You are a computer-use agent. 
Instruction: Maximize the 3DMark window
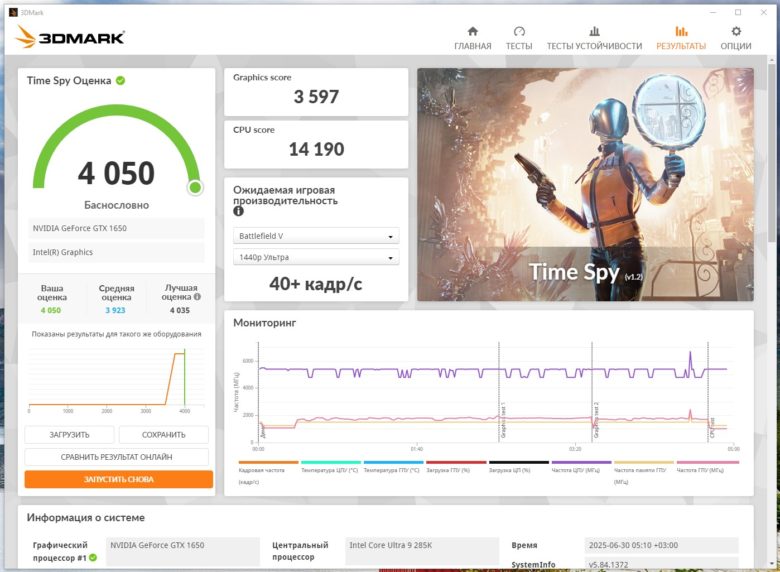[738, 12]
